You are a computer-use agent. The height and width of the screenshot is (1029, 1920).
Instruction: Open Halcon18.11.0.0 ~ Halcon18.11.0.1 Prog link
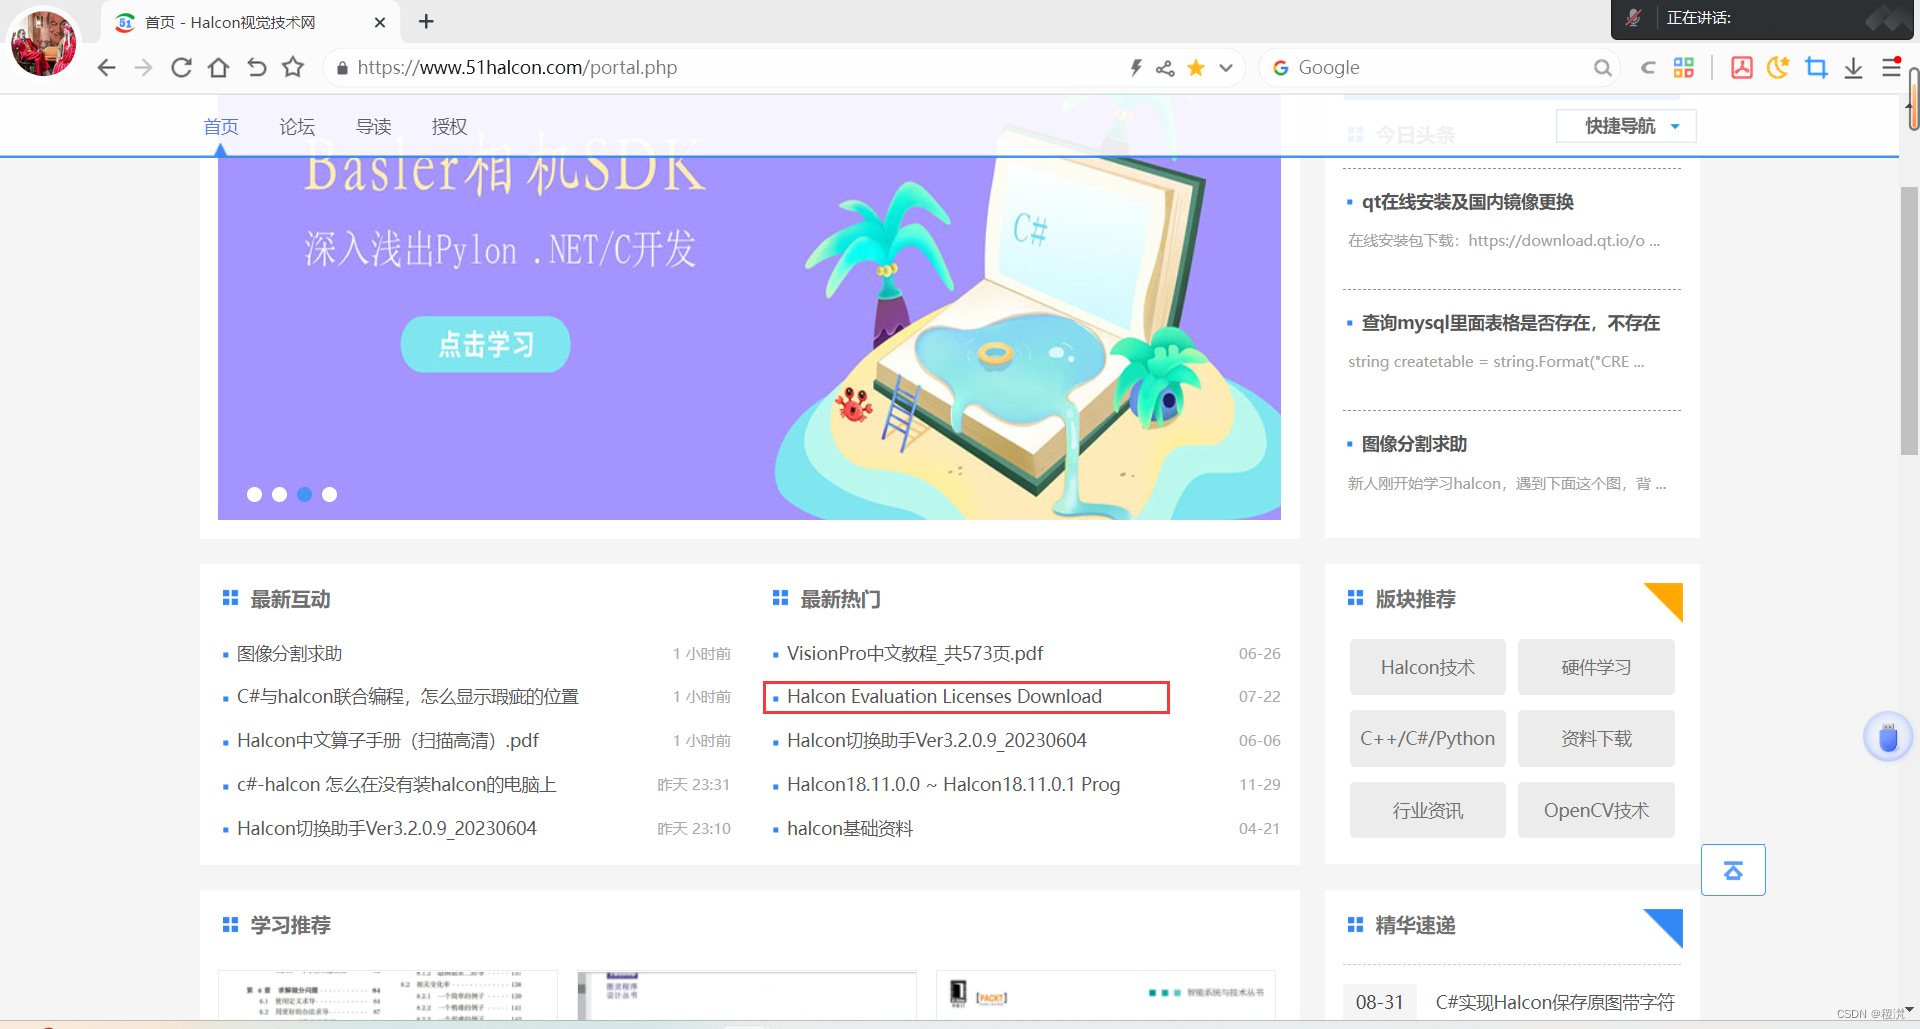tap(953, 785)
